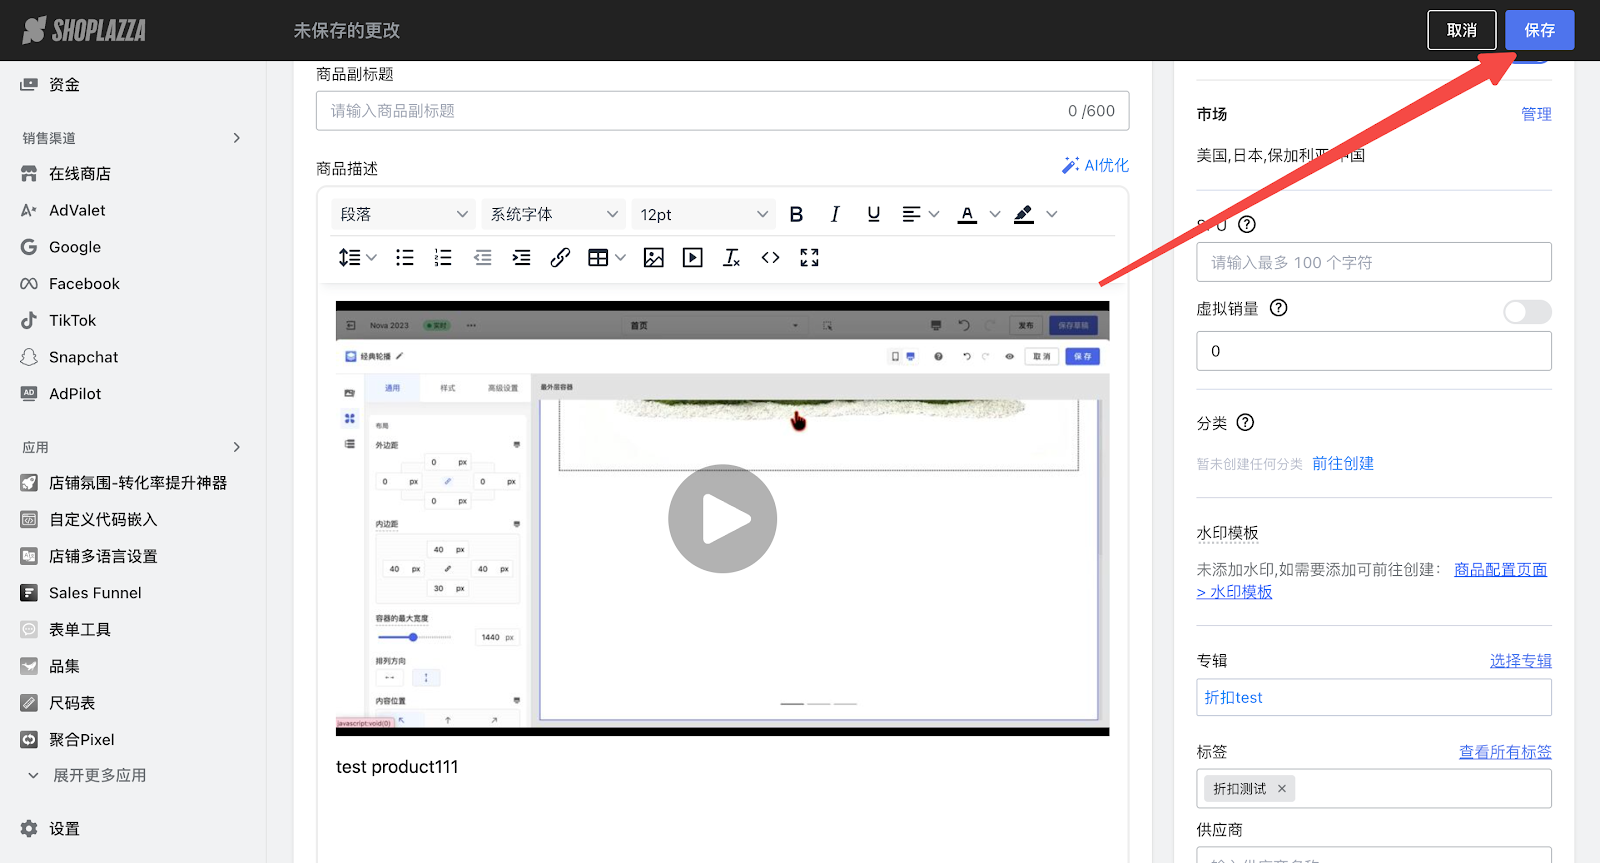Toggle the 虚拟销量 switch

click(1526, 312)
